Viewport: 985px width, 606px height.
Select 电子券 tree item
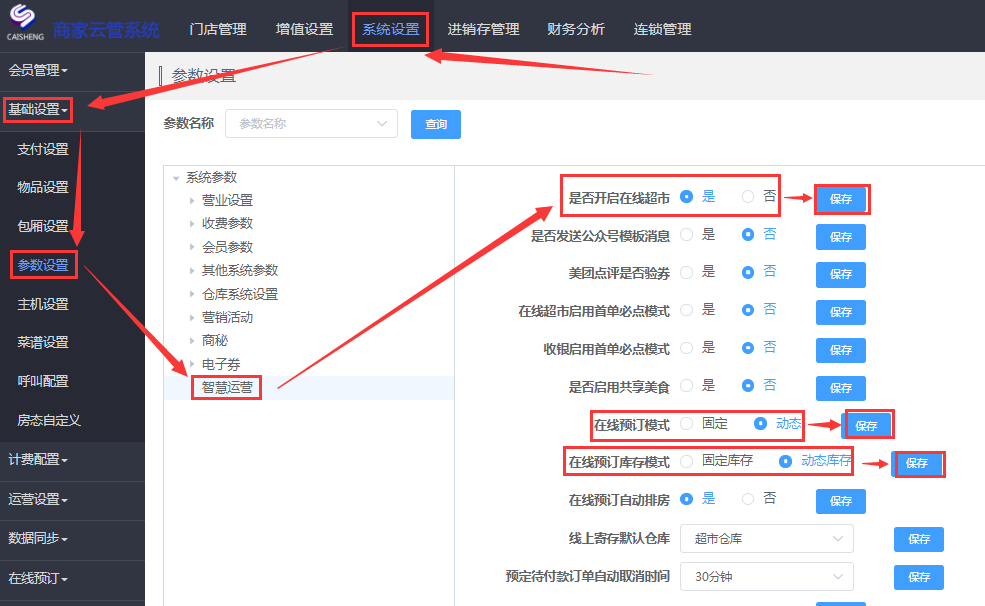tap(220, 365)
